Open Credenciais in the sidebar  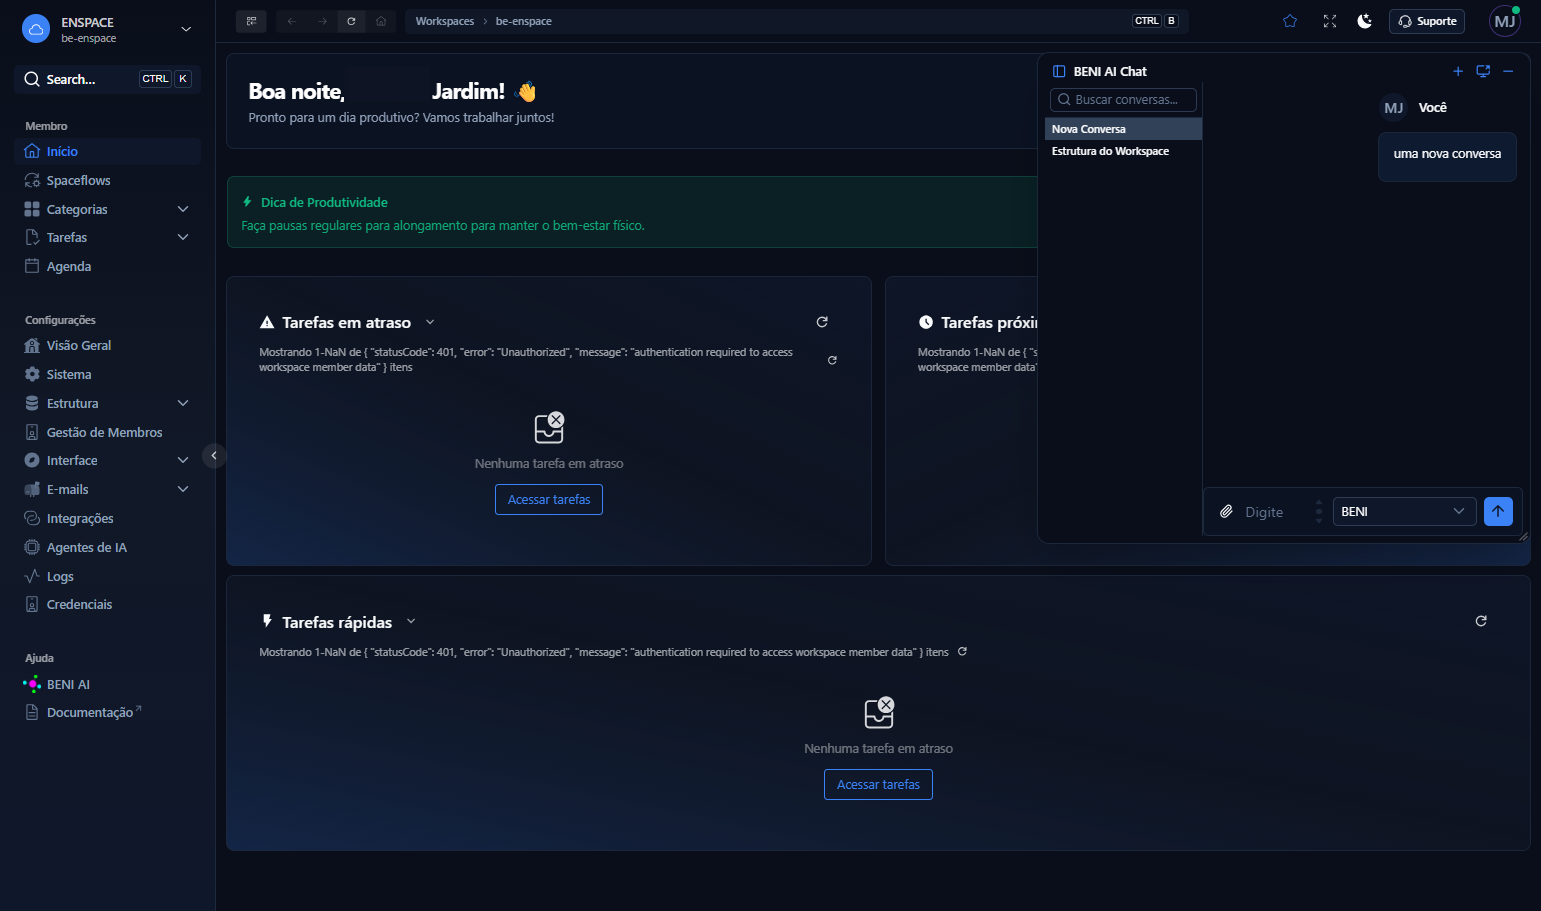click(x=109, y=604)
